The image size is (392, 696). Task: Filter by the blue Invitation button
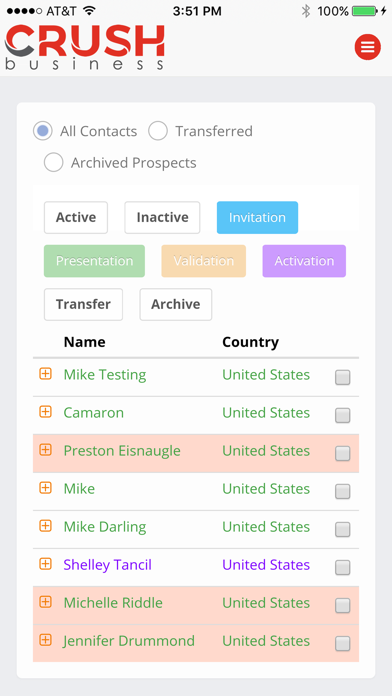pos(257,218)
